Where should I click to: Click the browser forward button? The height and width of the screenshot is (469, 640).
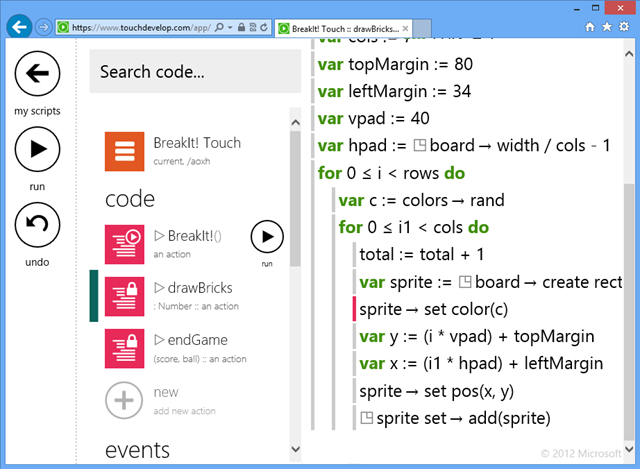pyautogui.click(x=43, y=27)
